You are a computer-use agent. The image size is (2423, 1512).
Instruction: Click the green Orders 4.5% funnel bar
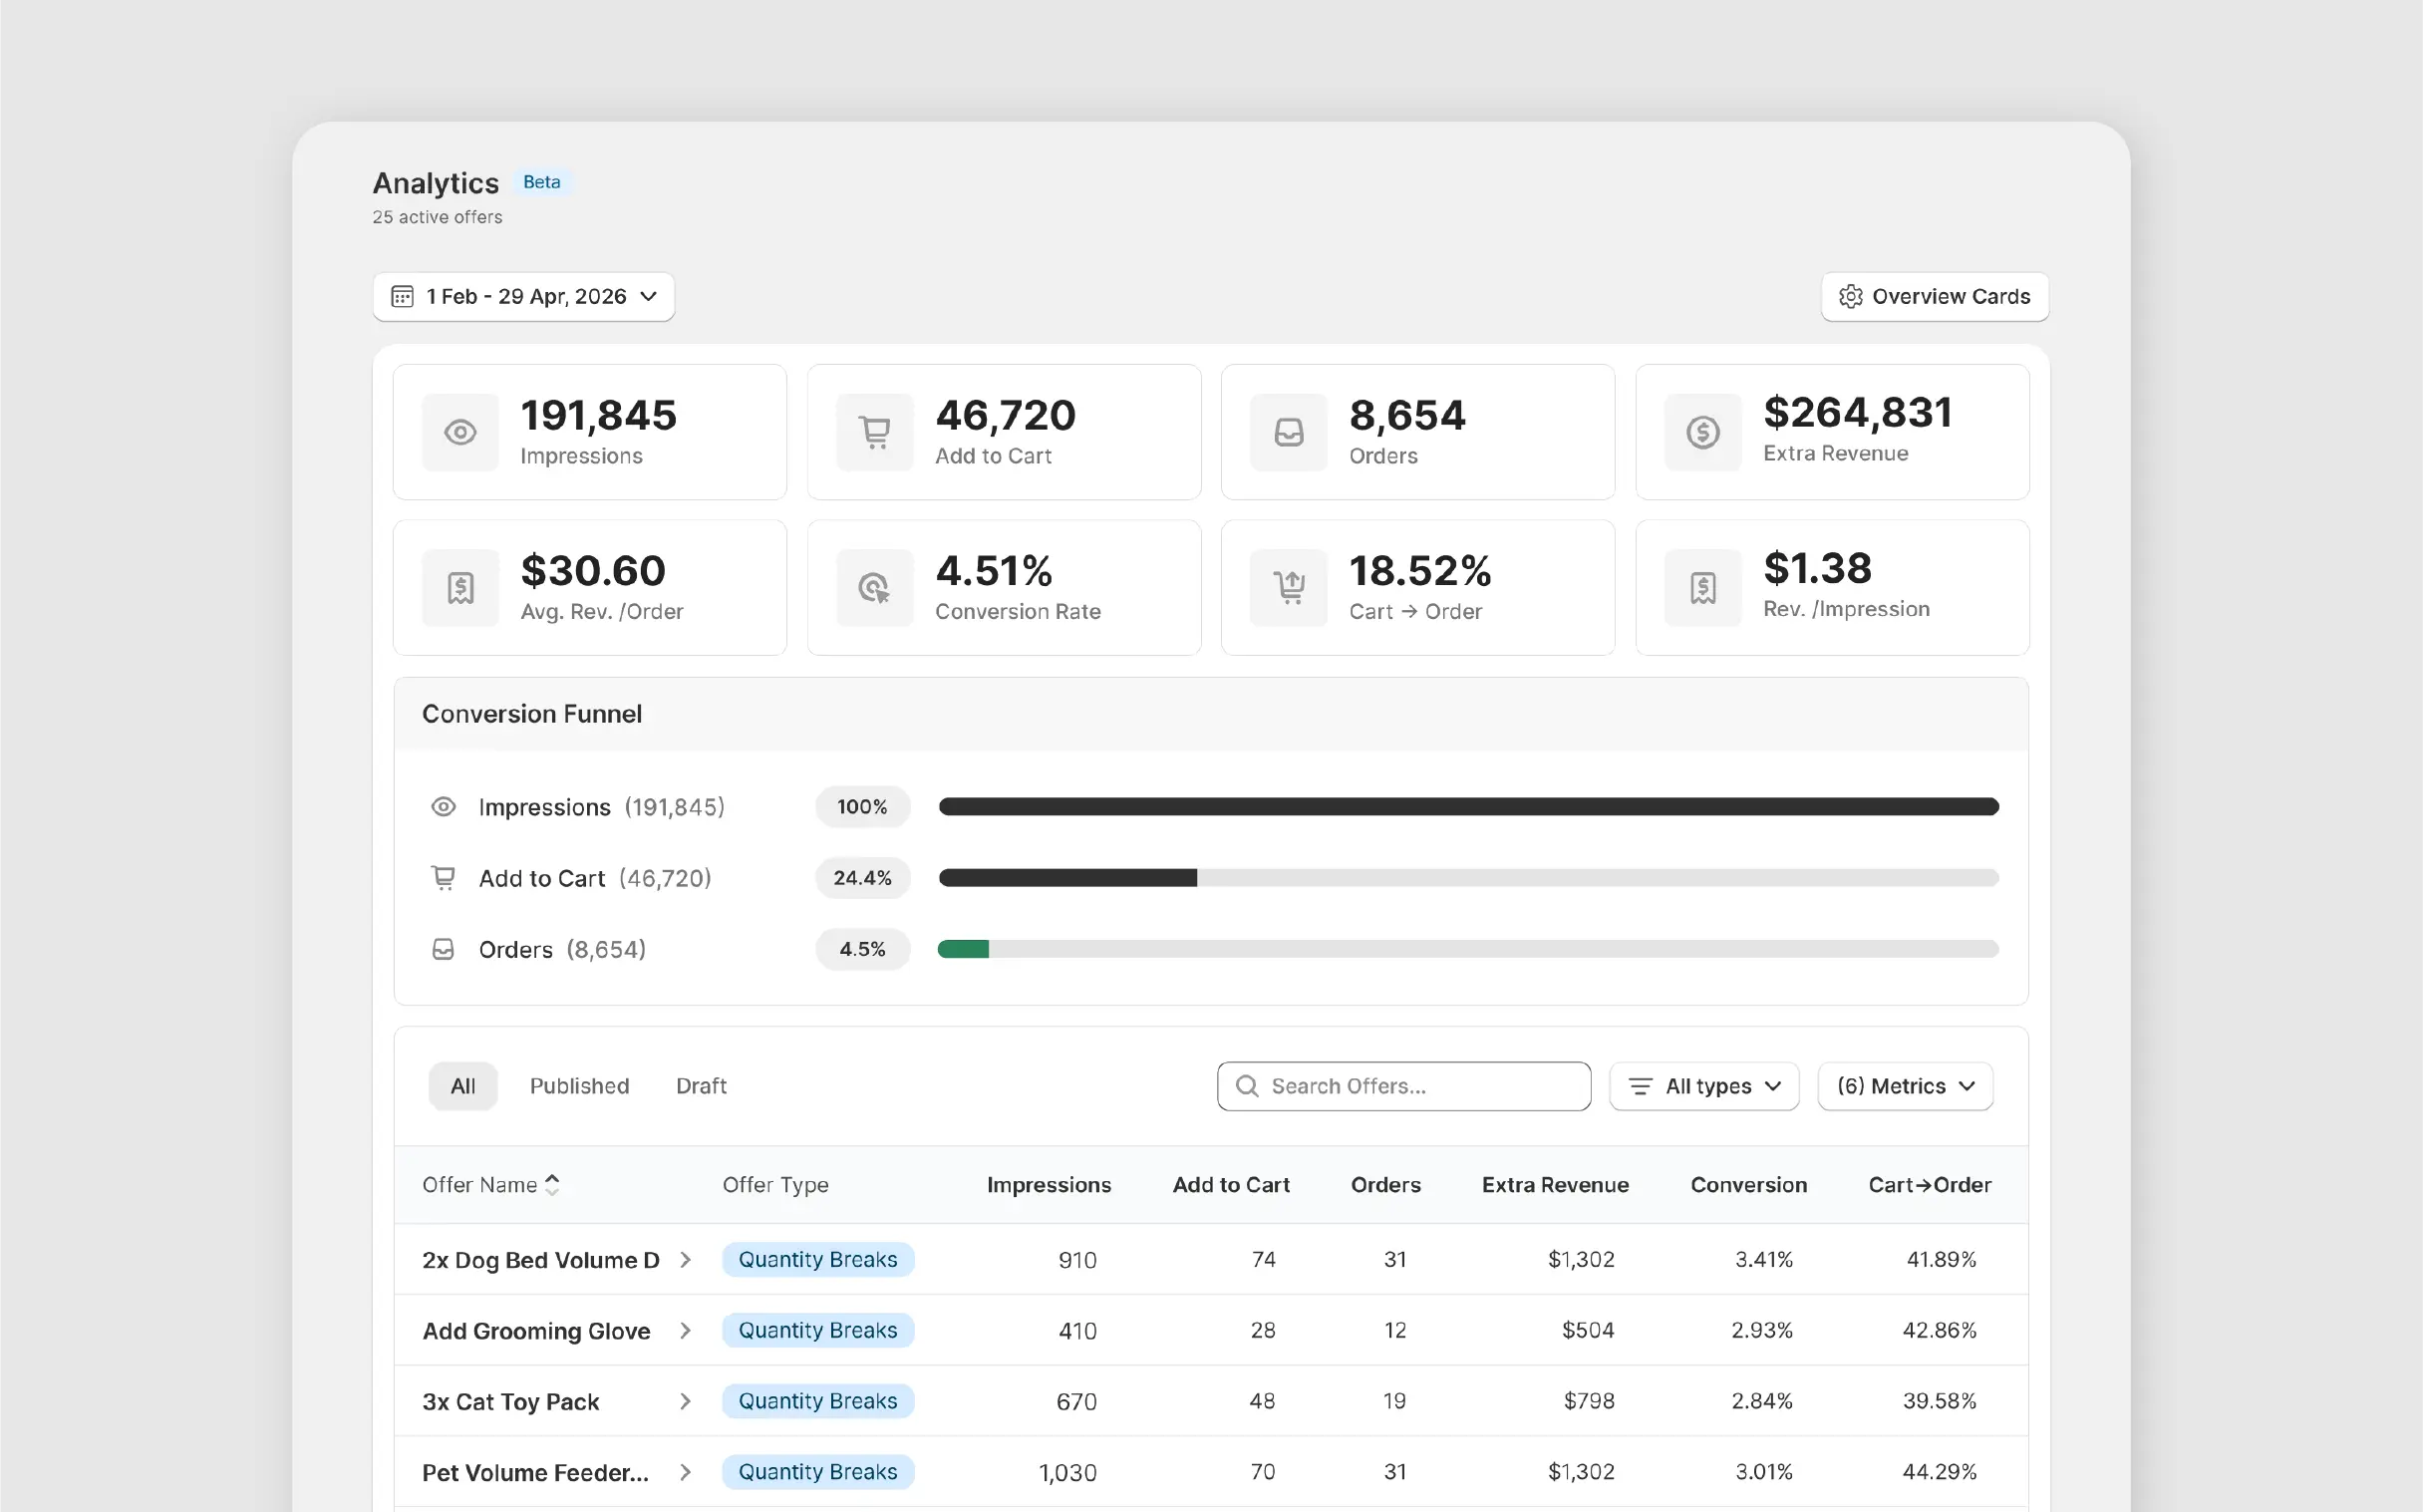pyautogui.click(x=963, y=949)
